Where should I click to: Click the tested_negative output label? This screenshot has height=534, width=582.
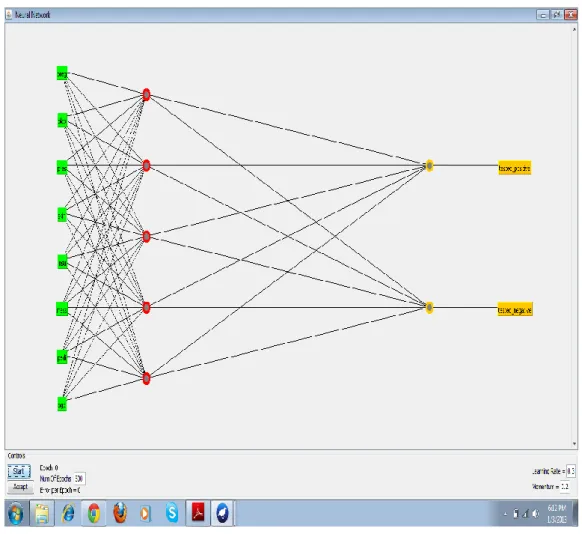click(x=515, y=309)
